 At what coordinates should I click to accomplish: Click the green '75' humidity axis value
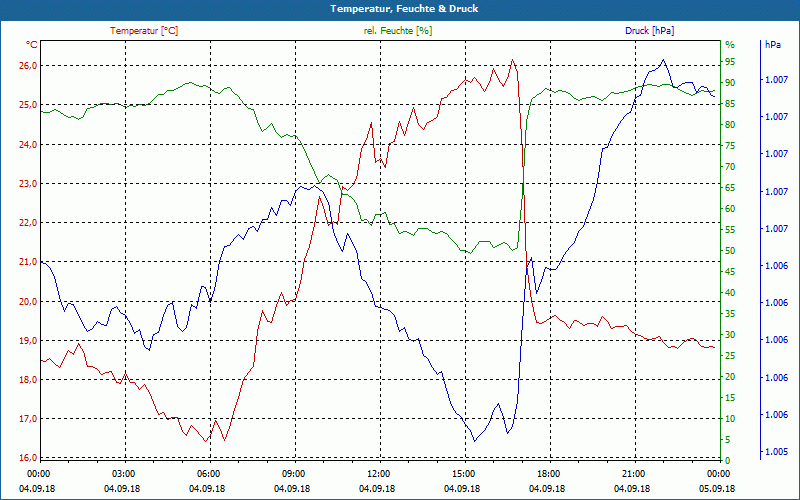pyautogui.click(x=730, y=146)
